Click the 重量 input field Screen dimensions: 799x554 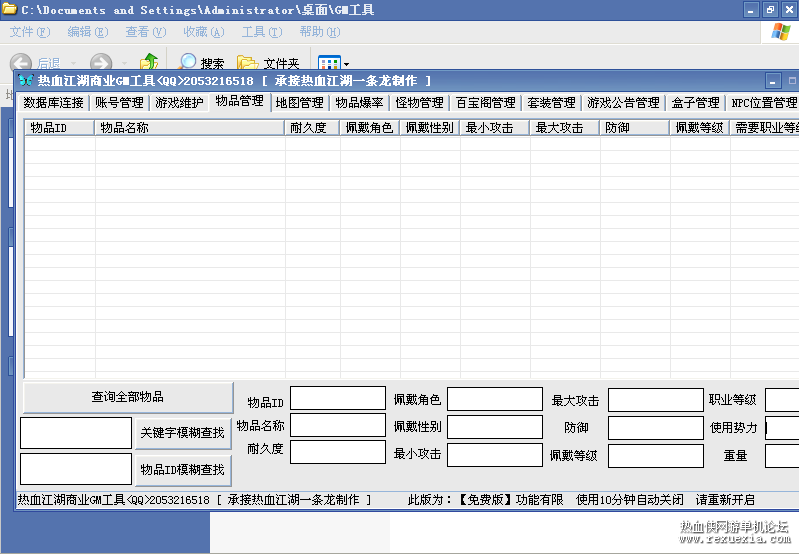pos(782,456)
